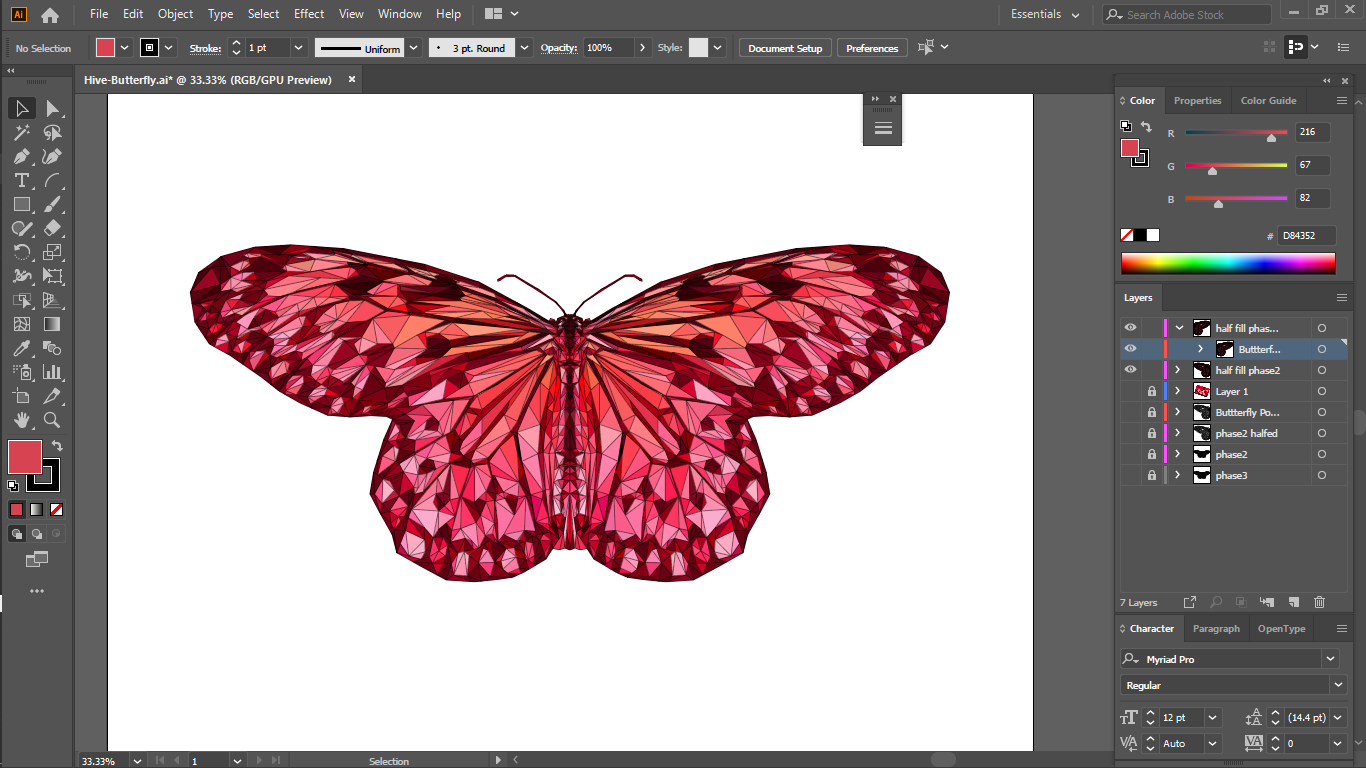
Task: Open the Opacity dropdown arrow
Action: coord(642,48)
